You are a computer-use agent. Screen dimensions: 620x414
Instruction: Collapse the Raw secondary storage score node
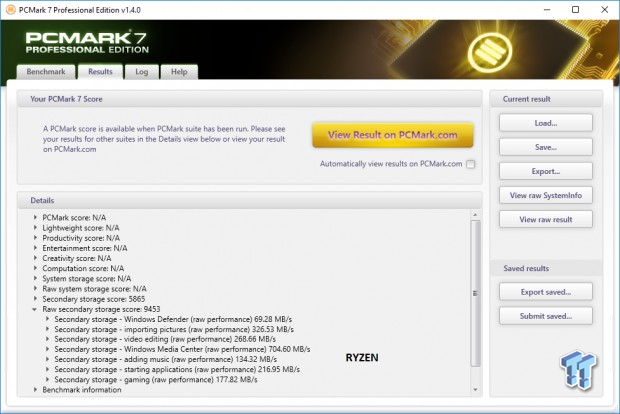point(36,310)
